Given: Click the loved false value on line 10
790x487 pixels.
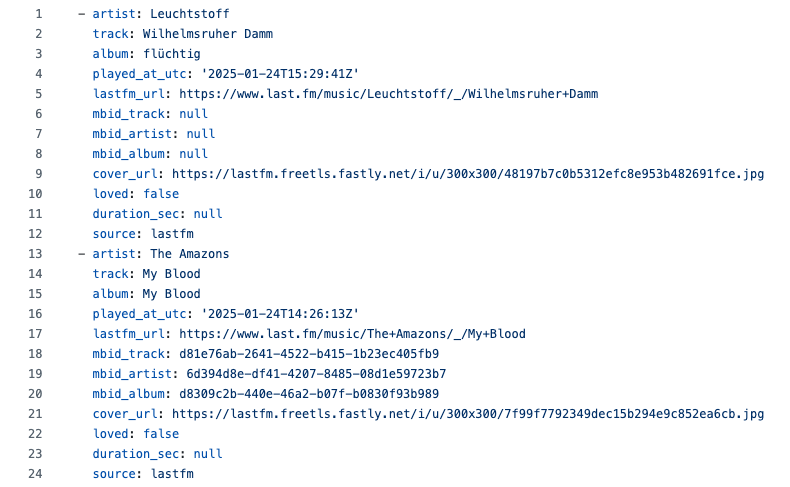Looking at the screenshot, I should [161, 194].
